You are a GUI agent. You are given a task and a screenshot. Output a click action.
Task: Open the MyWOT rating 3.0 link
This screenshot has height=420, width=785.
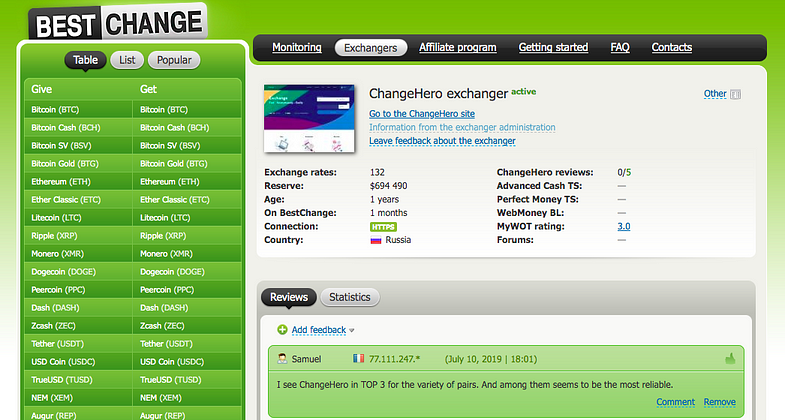[624, 226]
